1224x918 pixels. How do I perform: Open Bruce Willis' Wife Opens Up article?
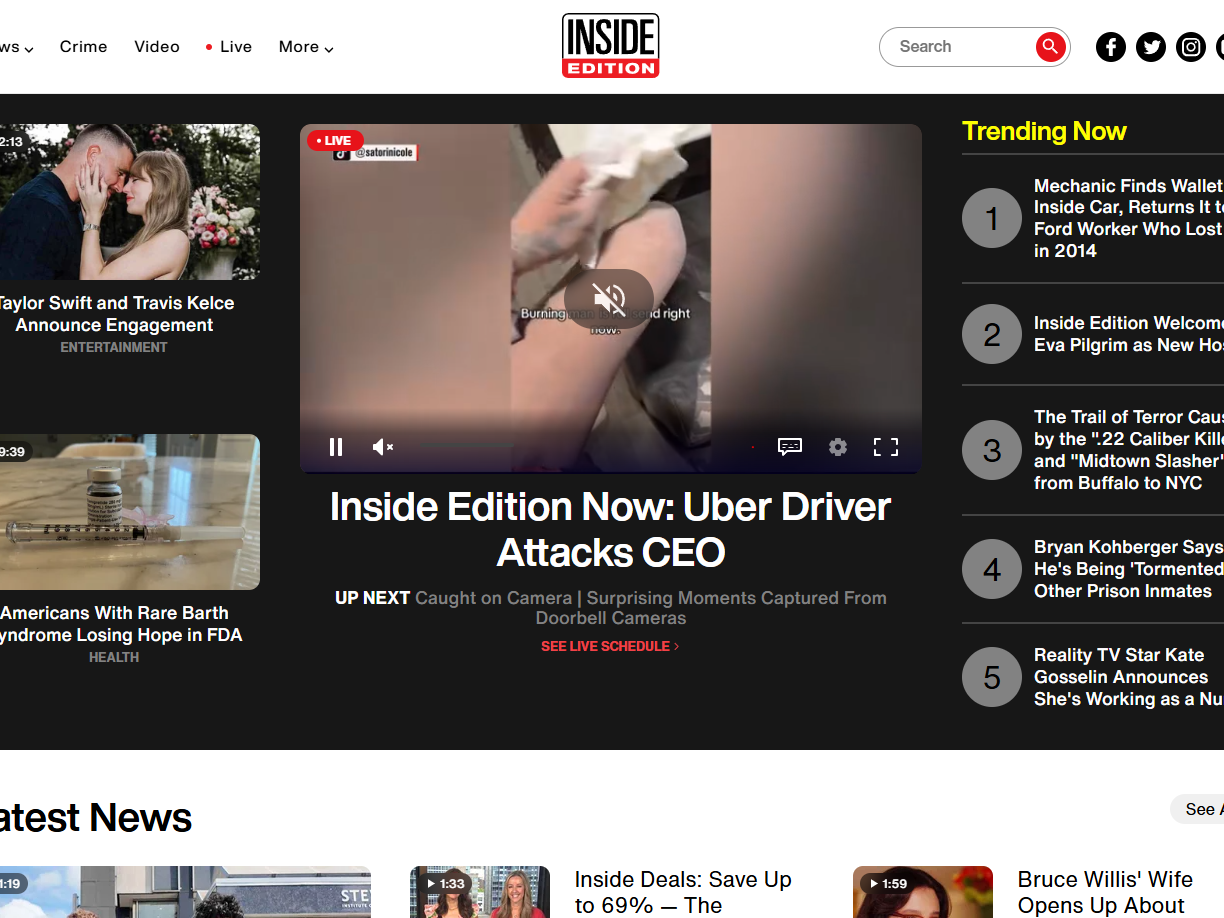click(1105, 893)
